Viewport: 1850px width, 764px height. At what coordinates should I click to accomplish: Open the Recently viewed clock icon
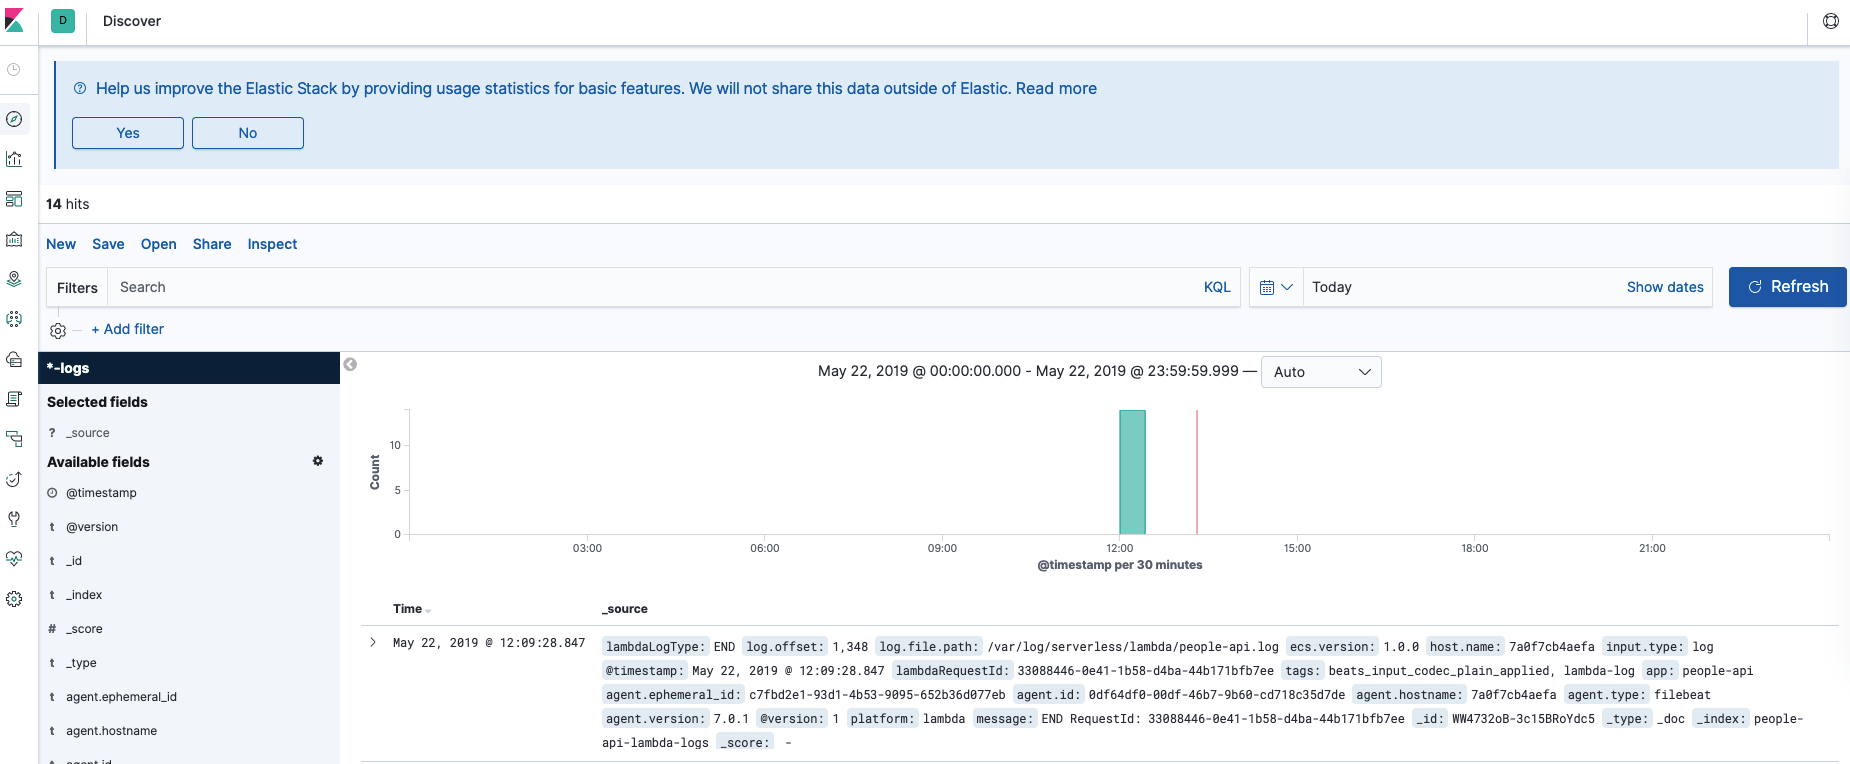pos(14,70)
